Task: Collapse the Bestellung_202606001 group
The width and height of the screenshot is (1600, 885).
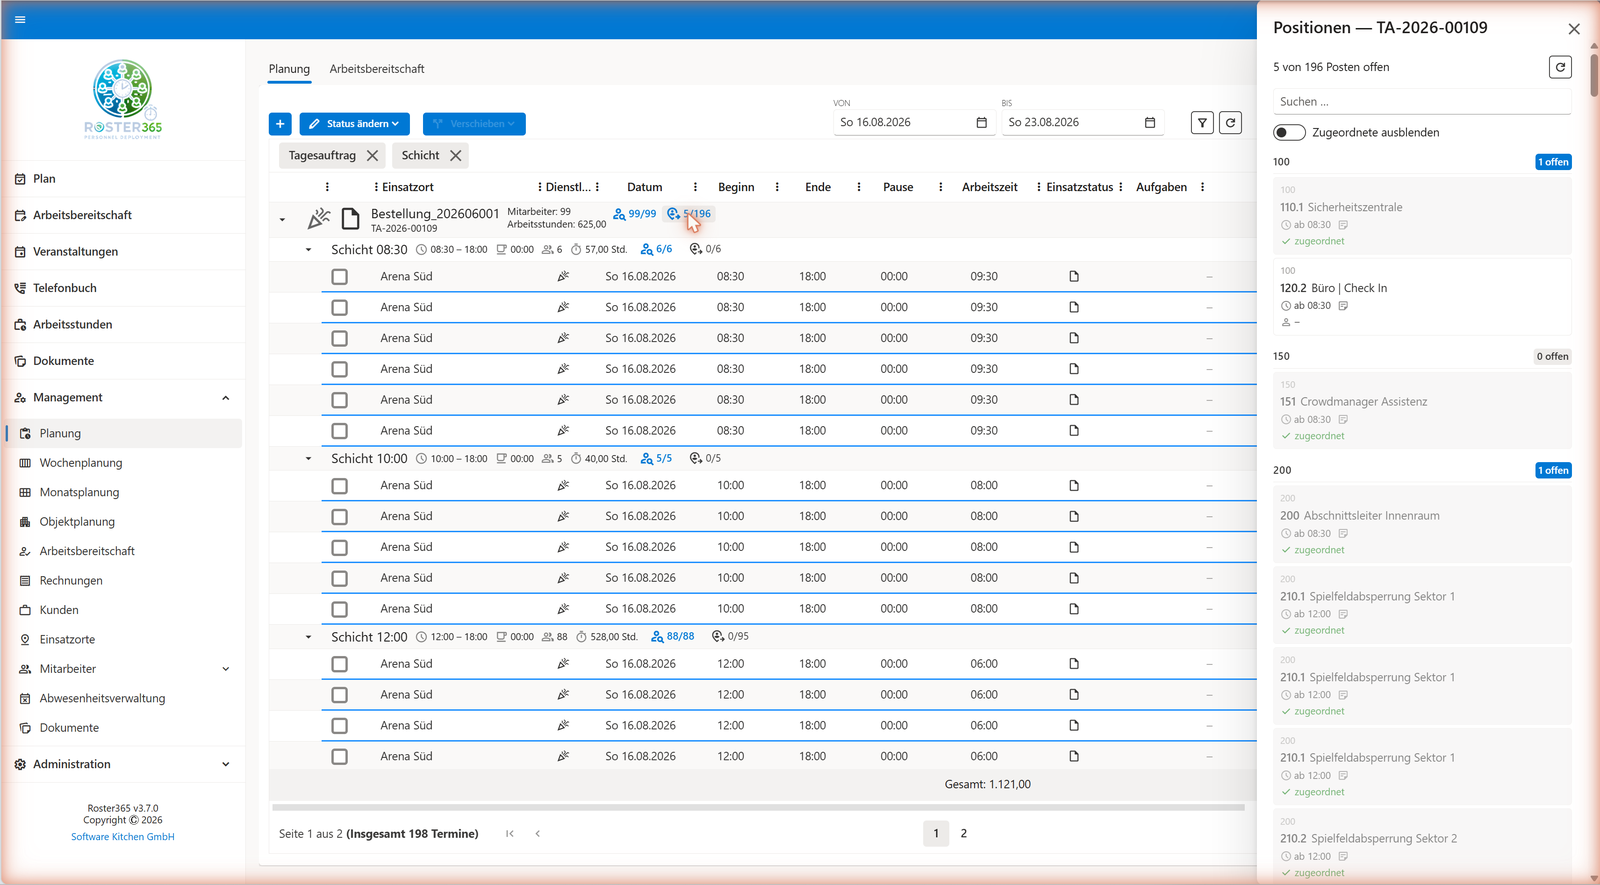Action: [282, 219]
